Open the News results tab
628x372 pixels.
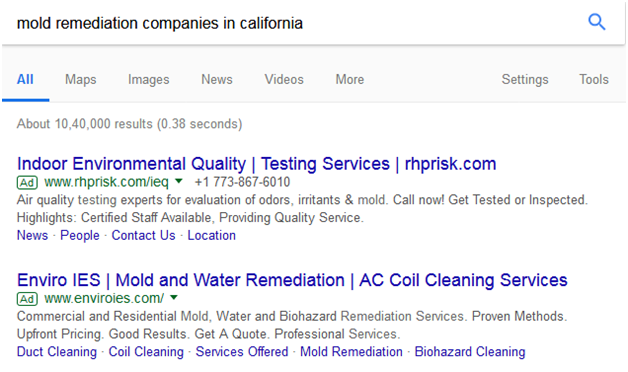point(217,79)
